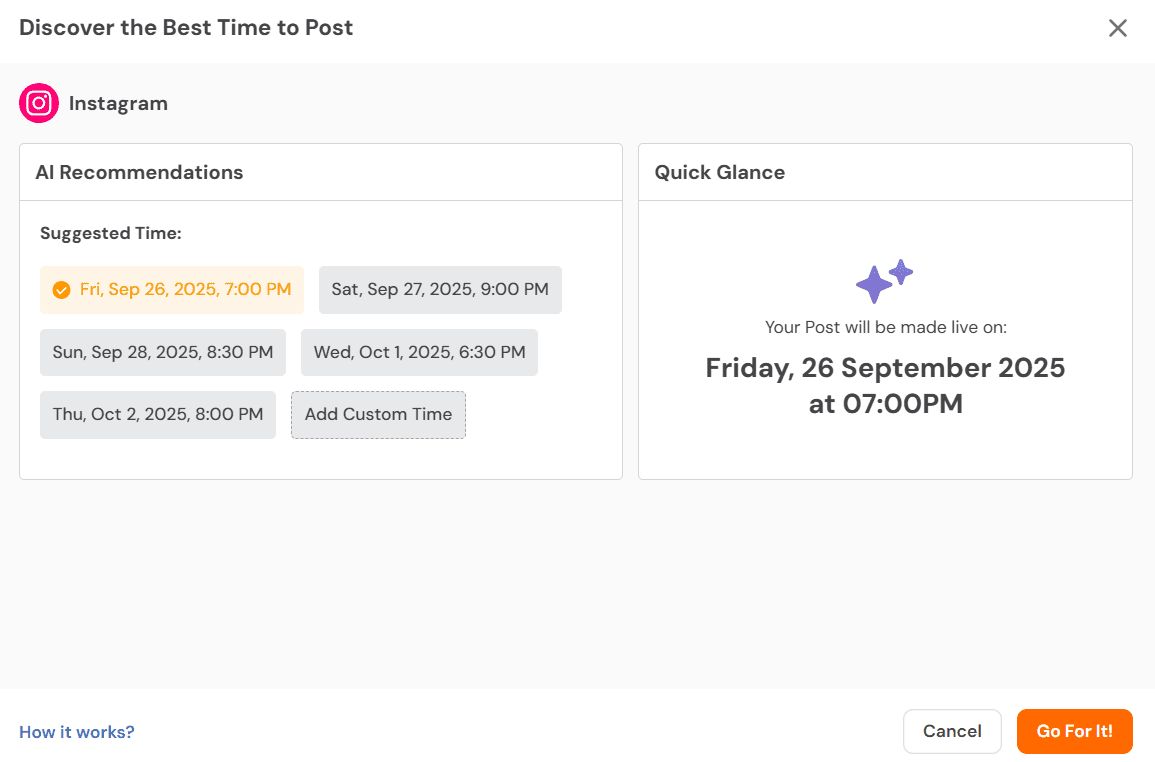Click the Instagram label next to its icon
This screenshot has width=1155, height=762.
point(118,103)
